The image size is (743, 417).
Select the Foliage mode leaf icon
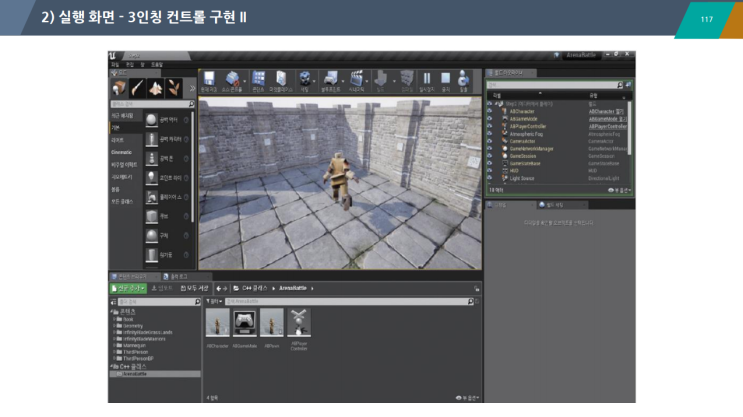174,88
